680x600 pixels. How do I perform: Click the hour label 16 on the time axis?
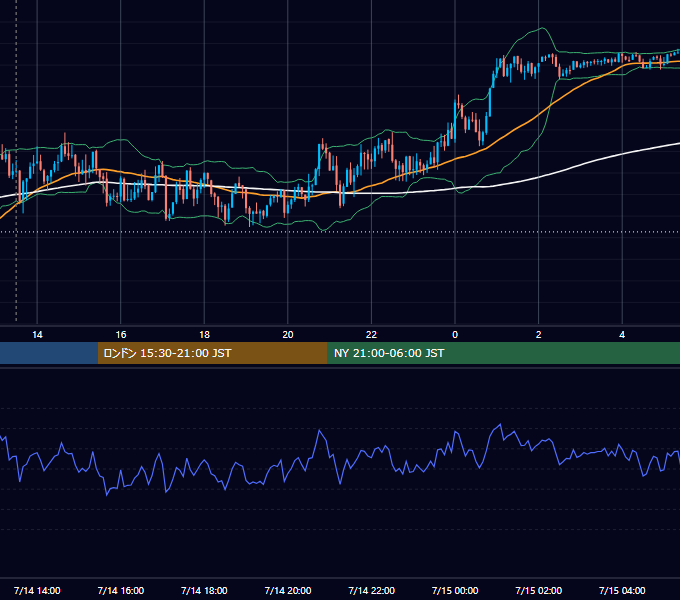click(x=121, y=335)
